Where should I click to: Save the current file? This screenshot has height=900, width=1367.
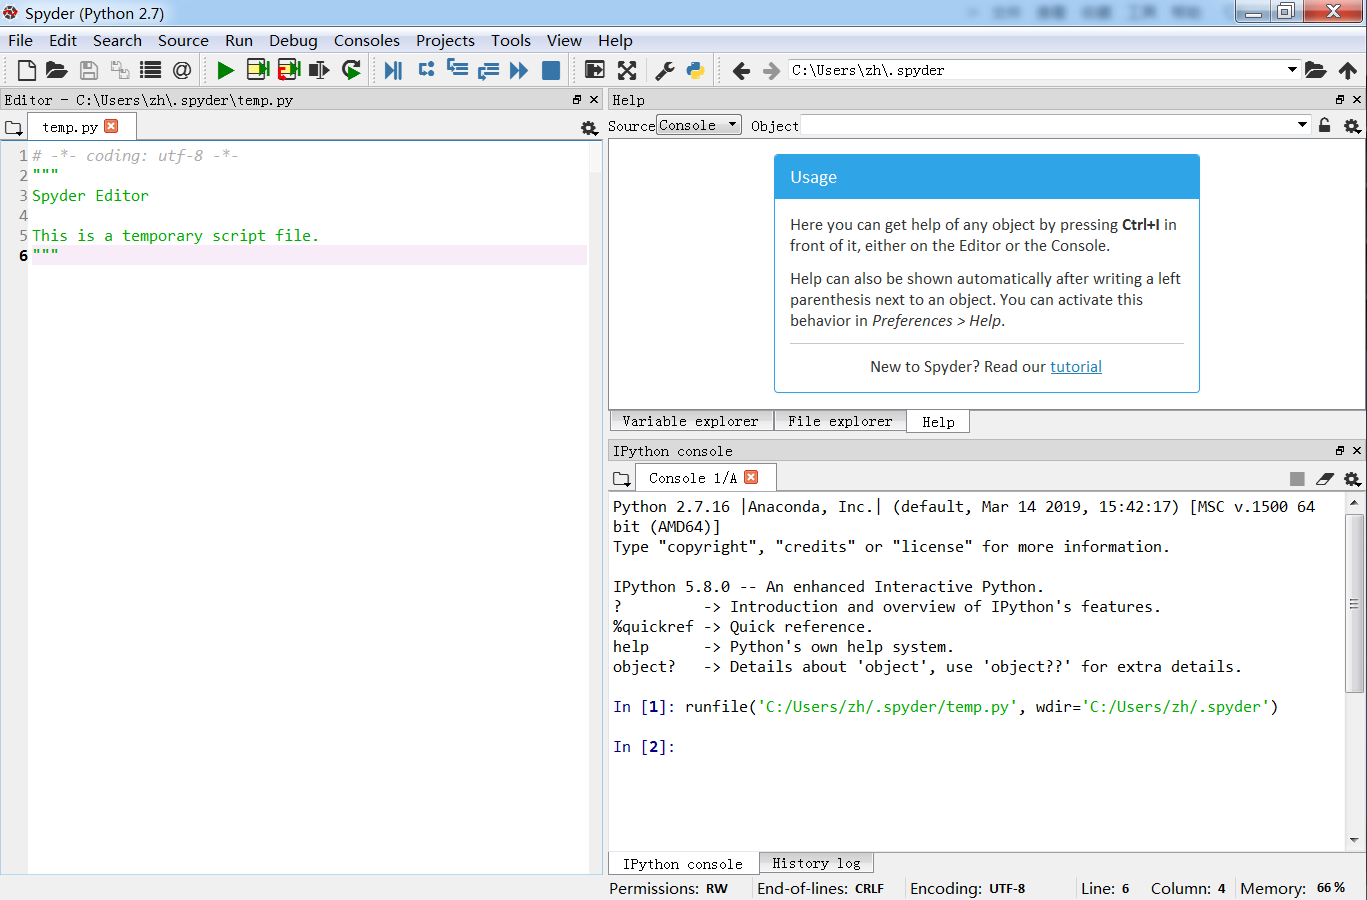[89, 70]
